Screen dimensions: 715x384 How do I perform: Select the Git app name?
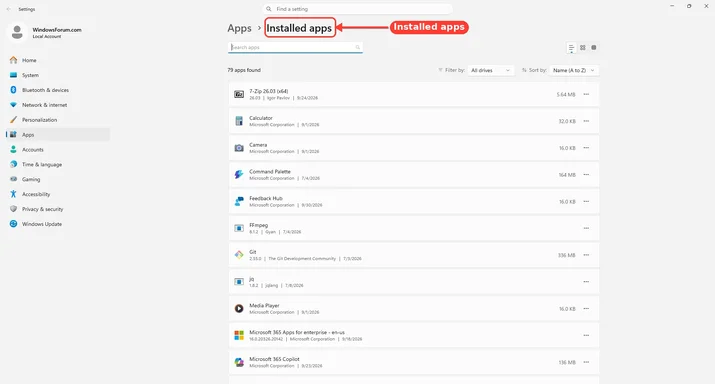(x=253, y=252)
